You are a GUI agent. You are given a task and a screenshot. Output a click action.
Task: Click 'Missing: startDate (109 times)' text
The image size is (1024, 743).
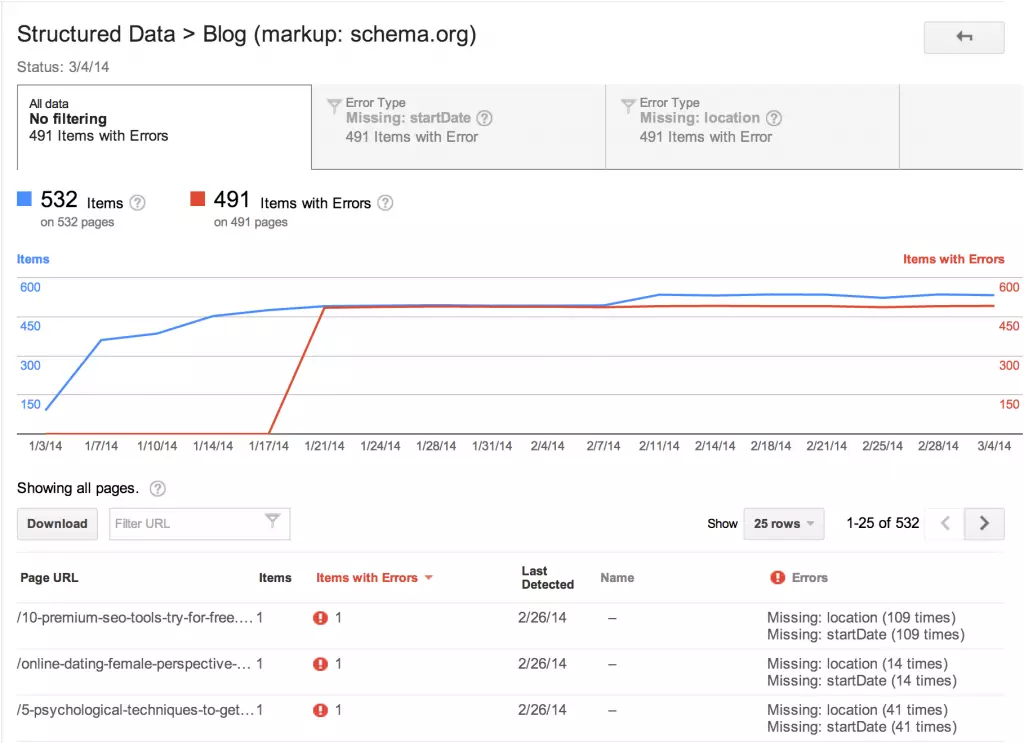point(866,635)
